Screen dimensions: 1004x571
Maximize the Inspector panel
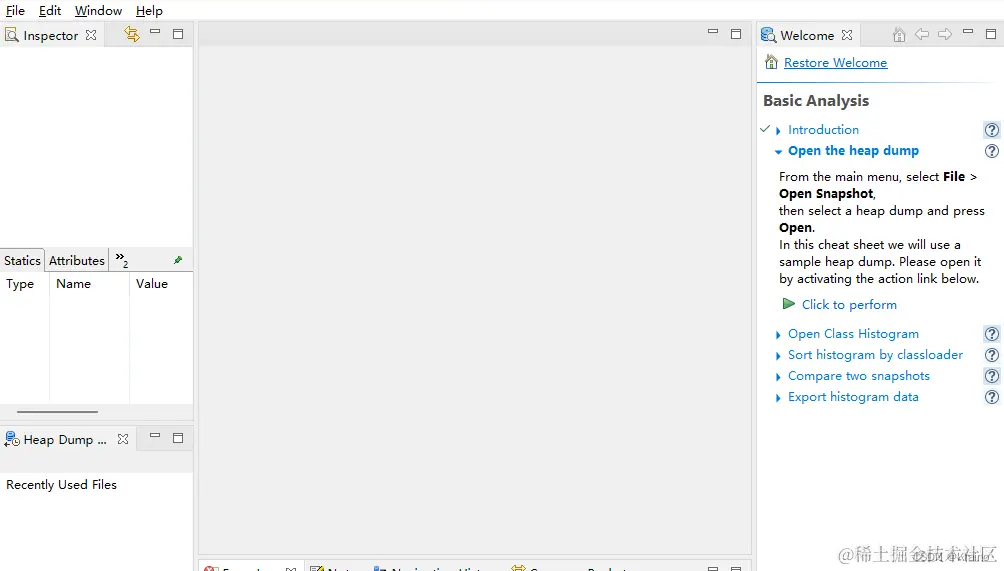[178, 34]
